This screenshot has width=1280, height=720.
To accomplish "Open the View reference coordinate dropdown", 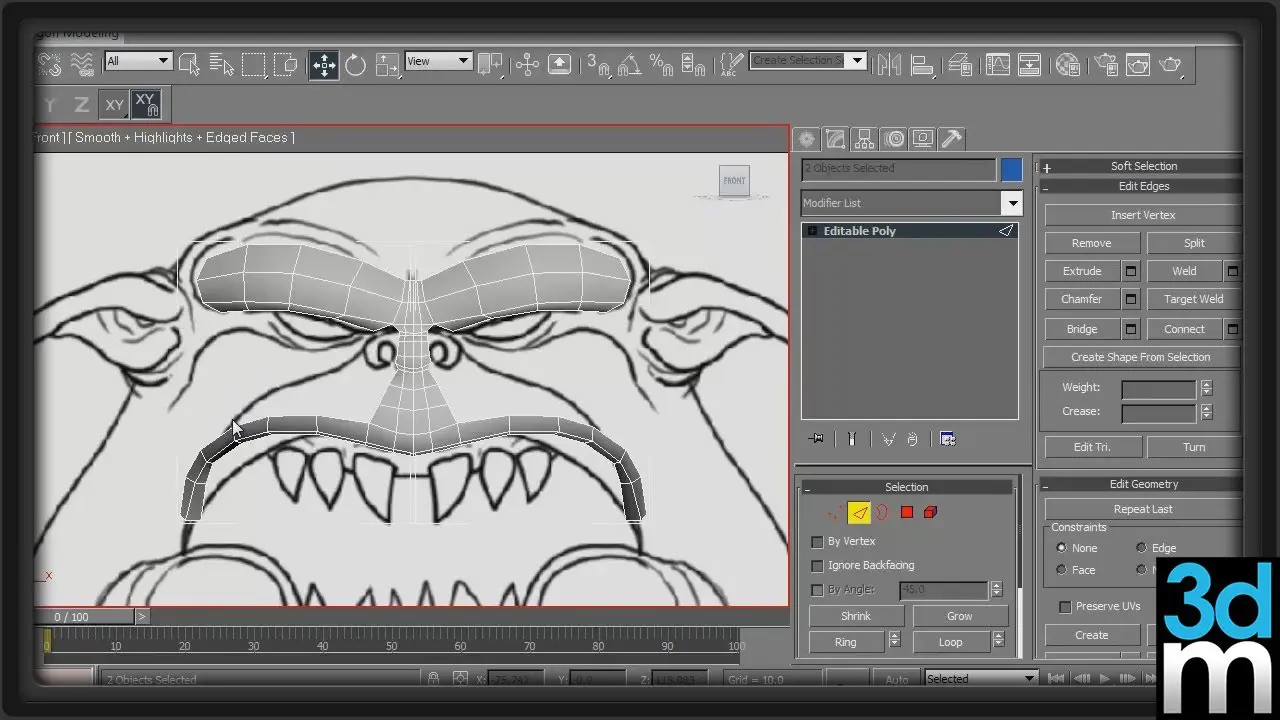I will 438,61.
